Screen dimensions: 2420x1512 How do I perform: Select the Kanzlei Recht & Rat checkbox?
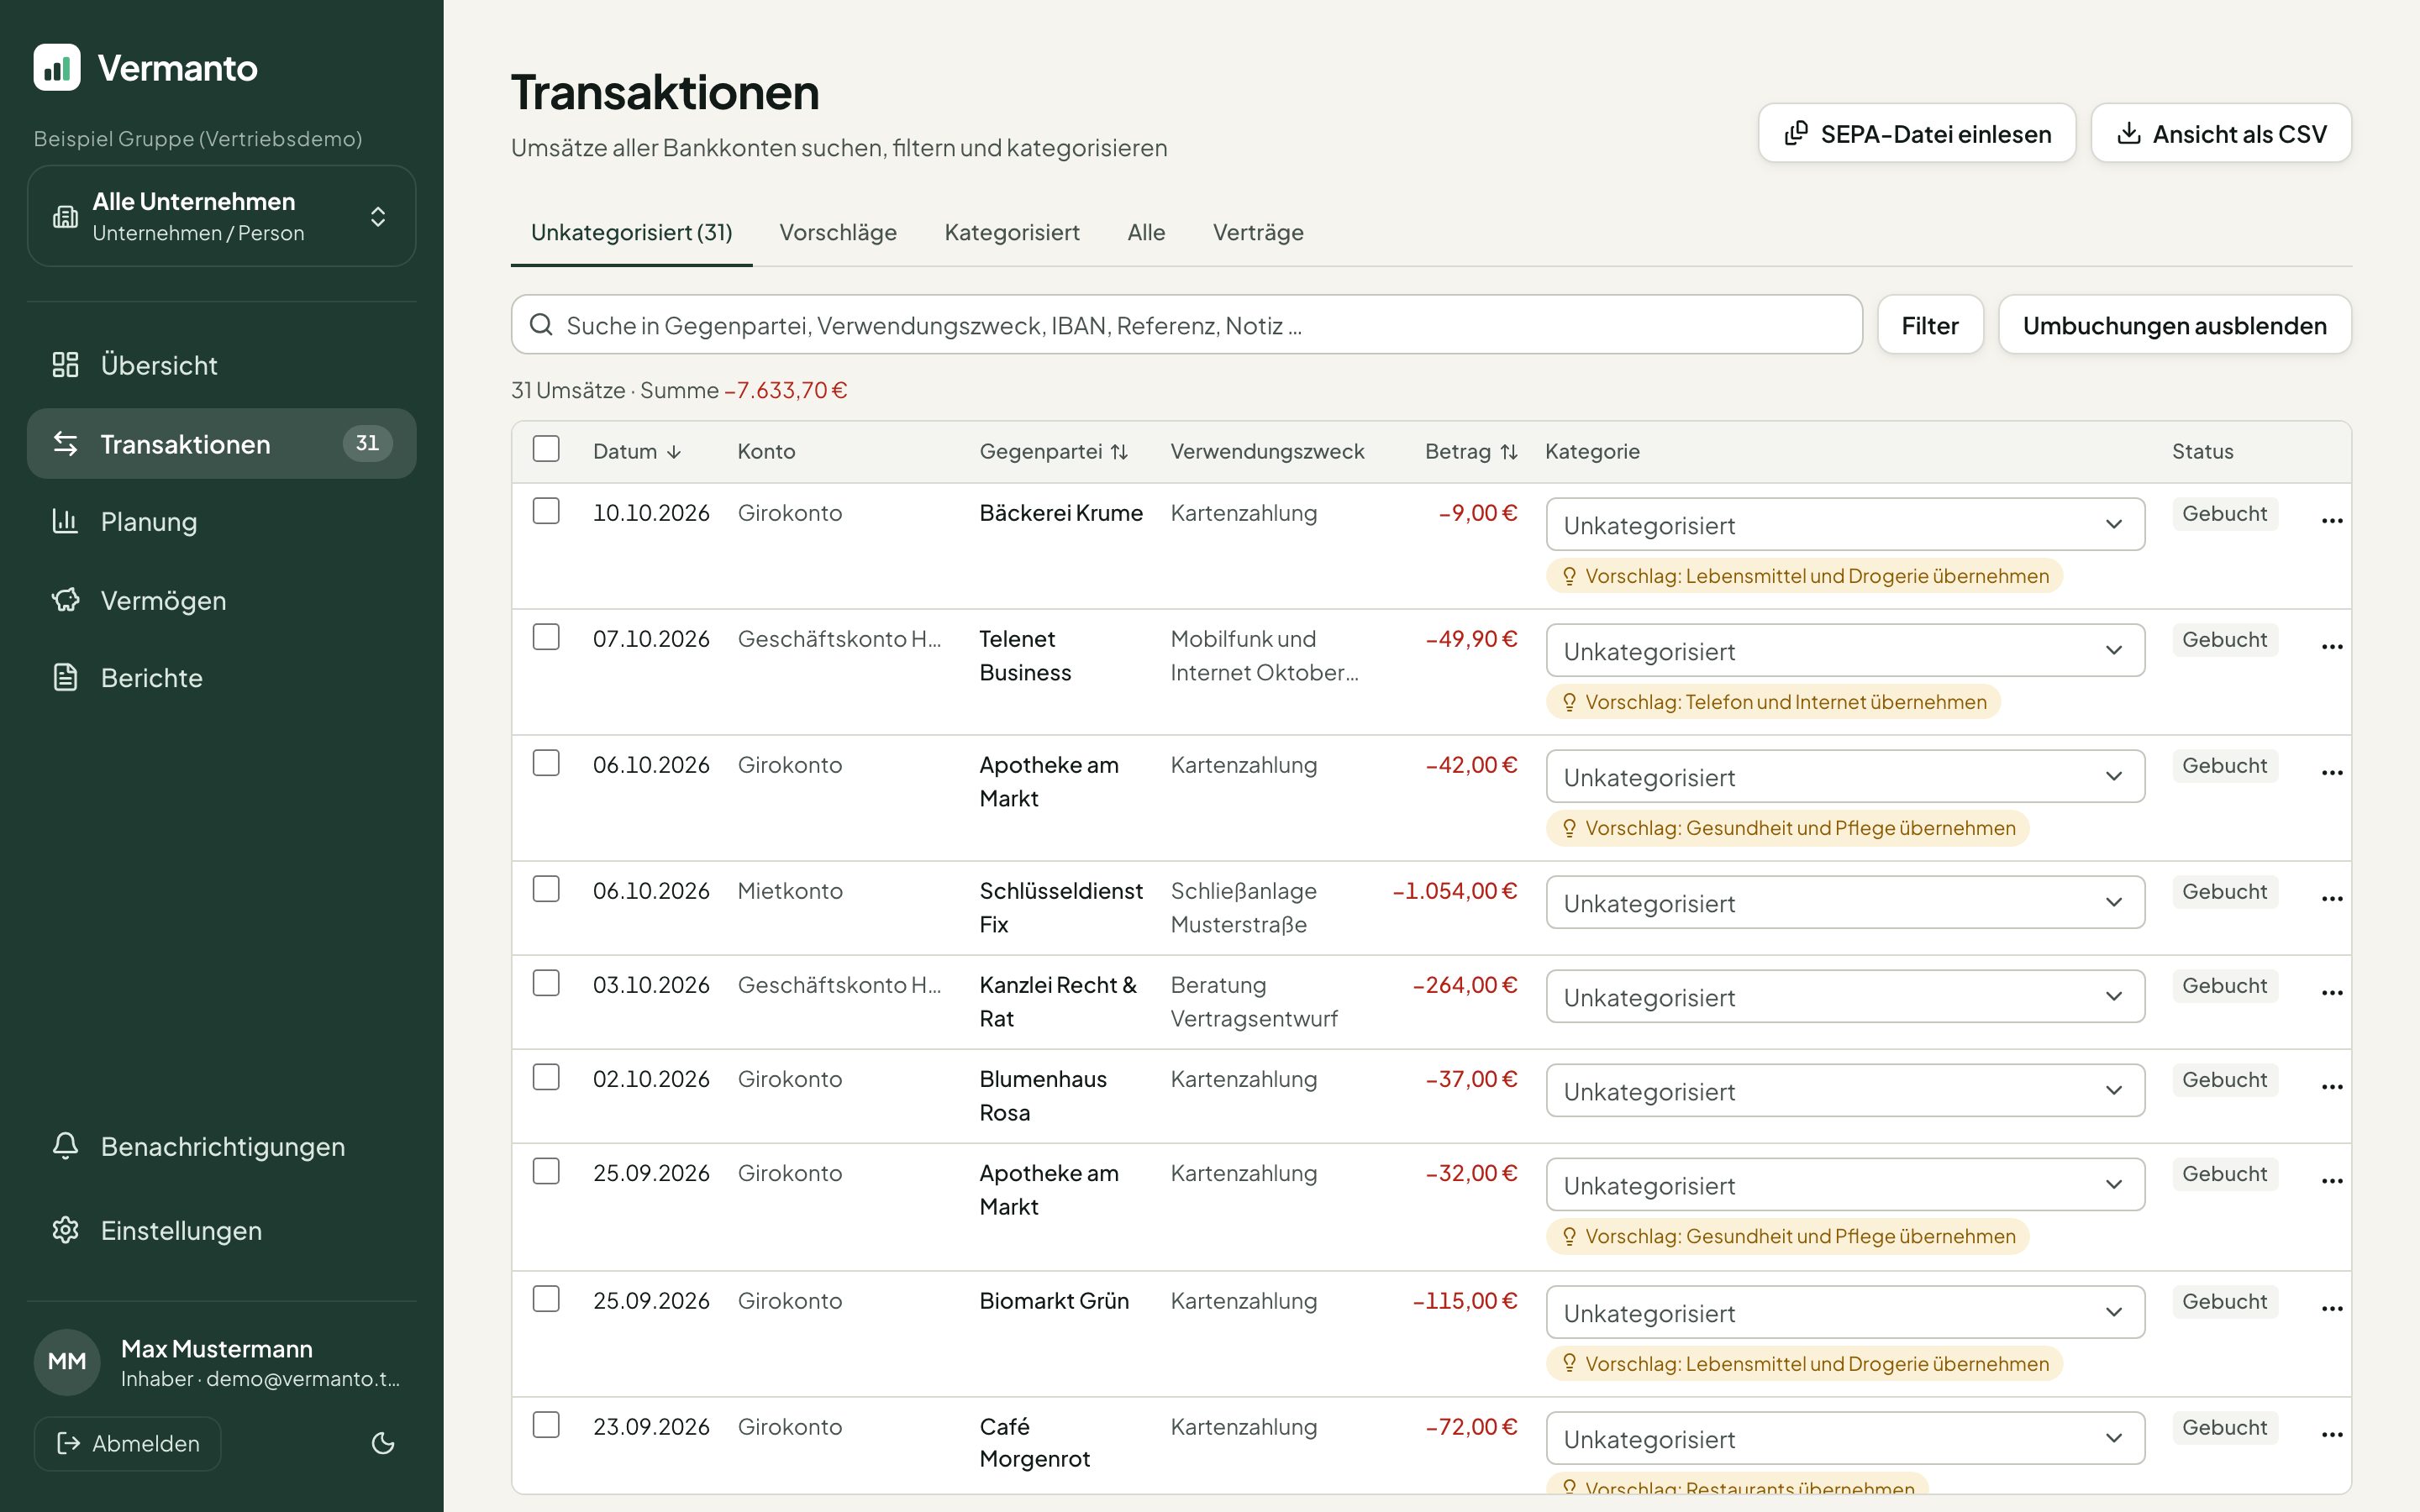point(546,983)
